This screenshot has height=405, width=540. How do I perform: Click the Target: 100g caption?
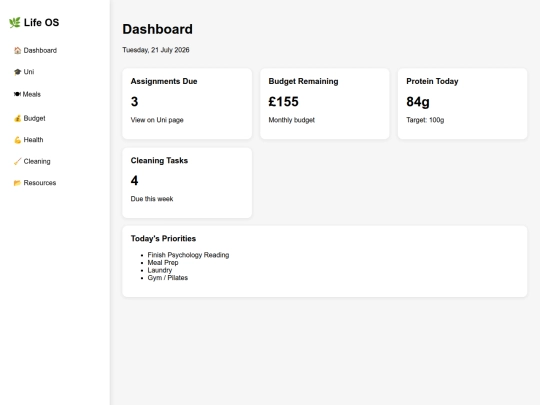(x=425, y=120)
